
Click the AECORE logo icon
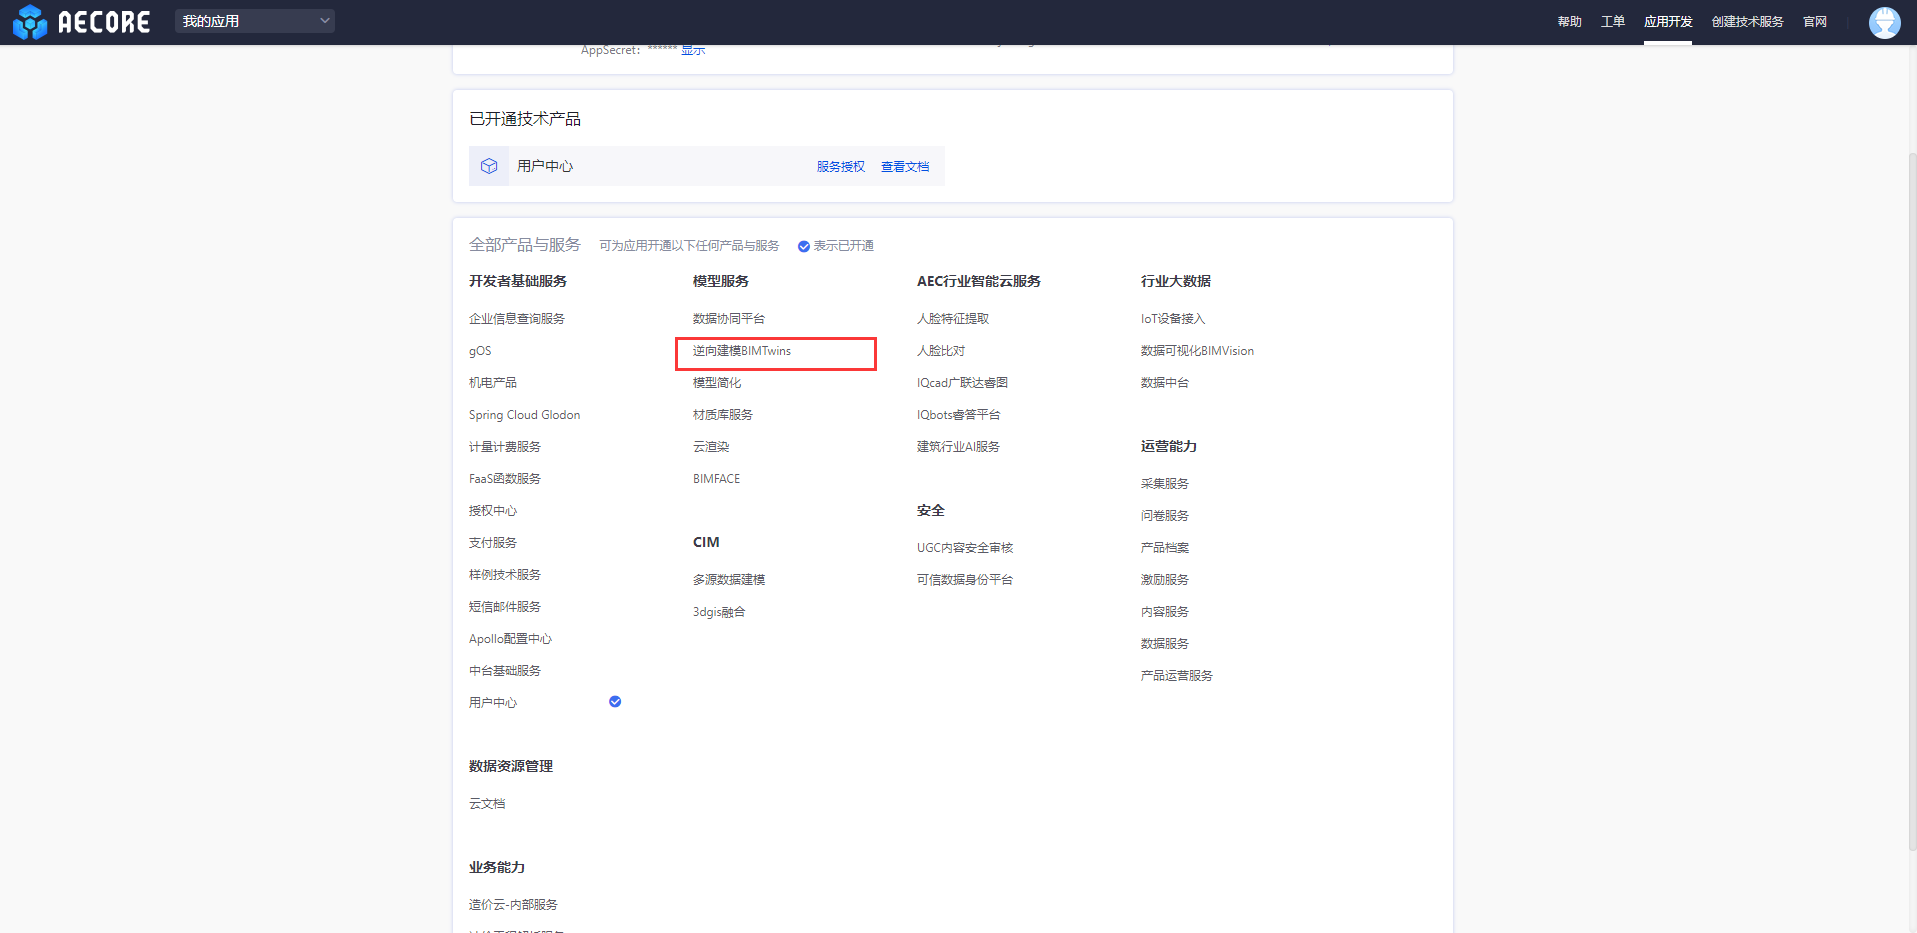point(30,22)
